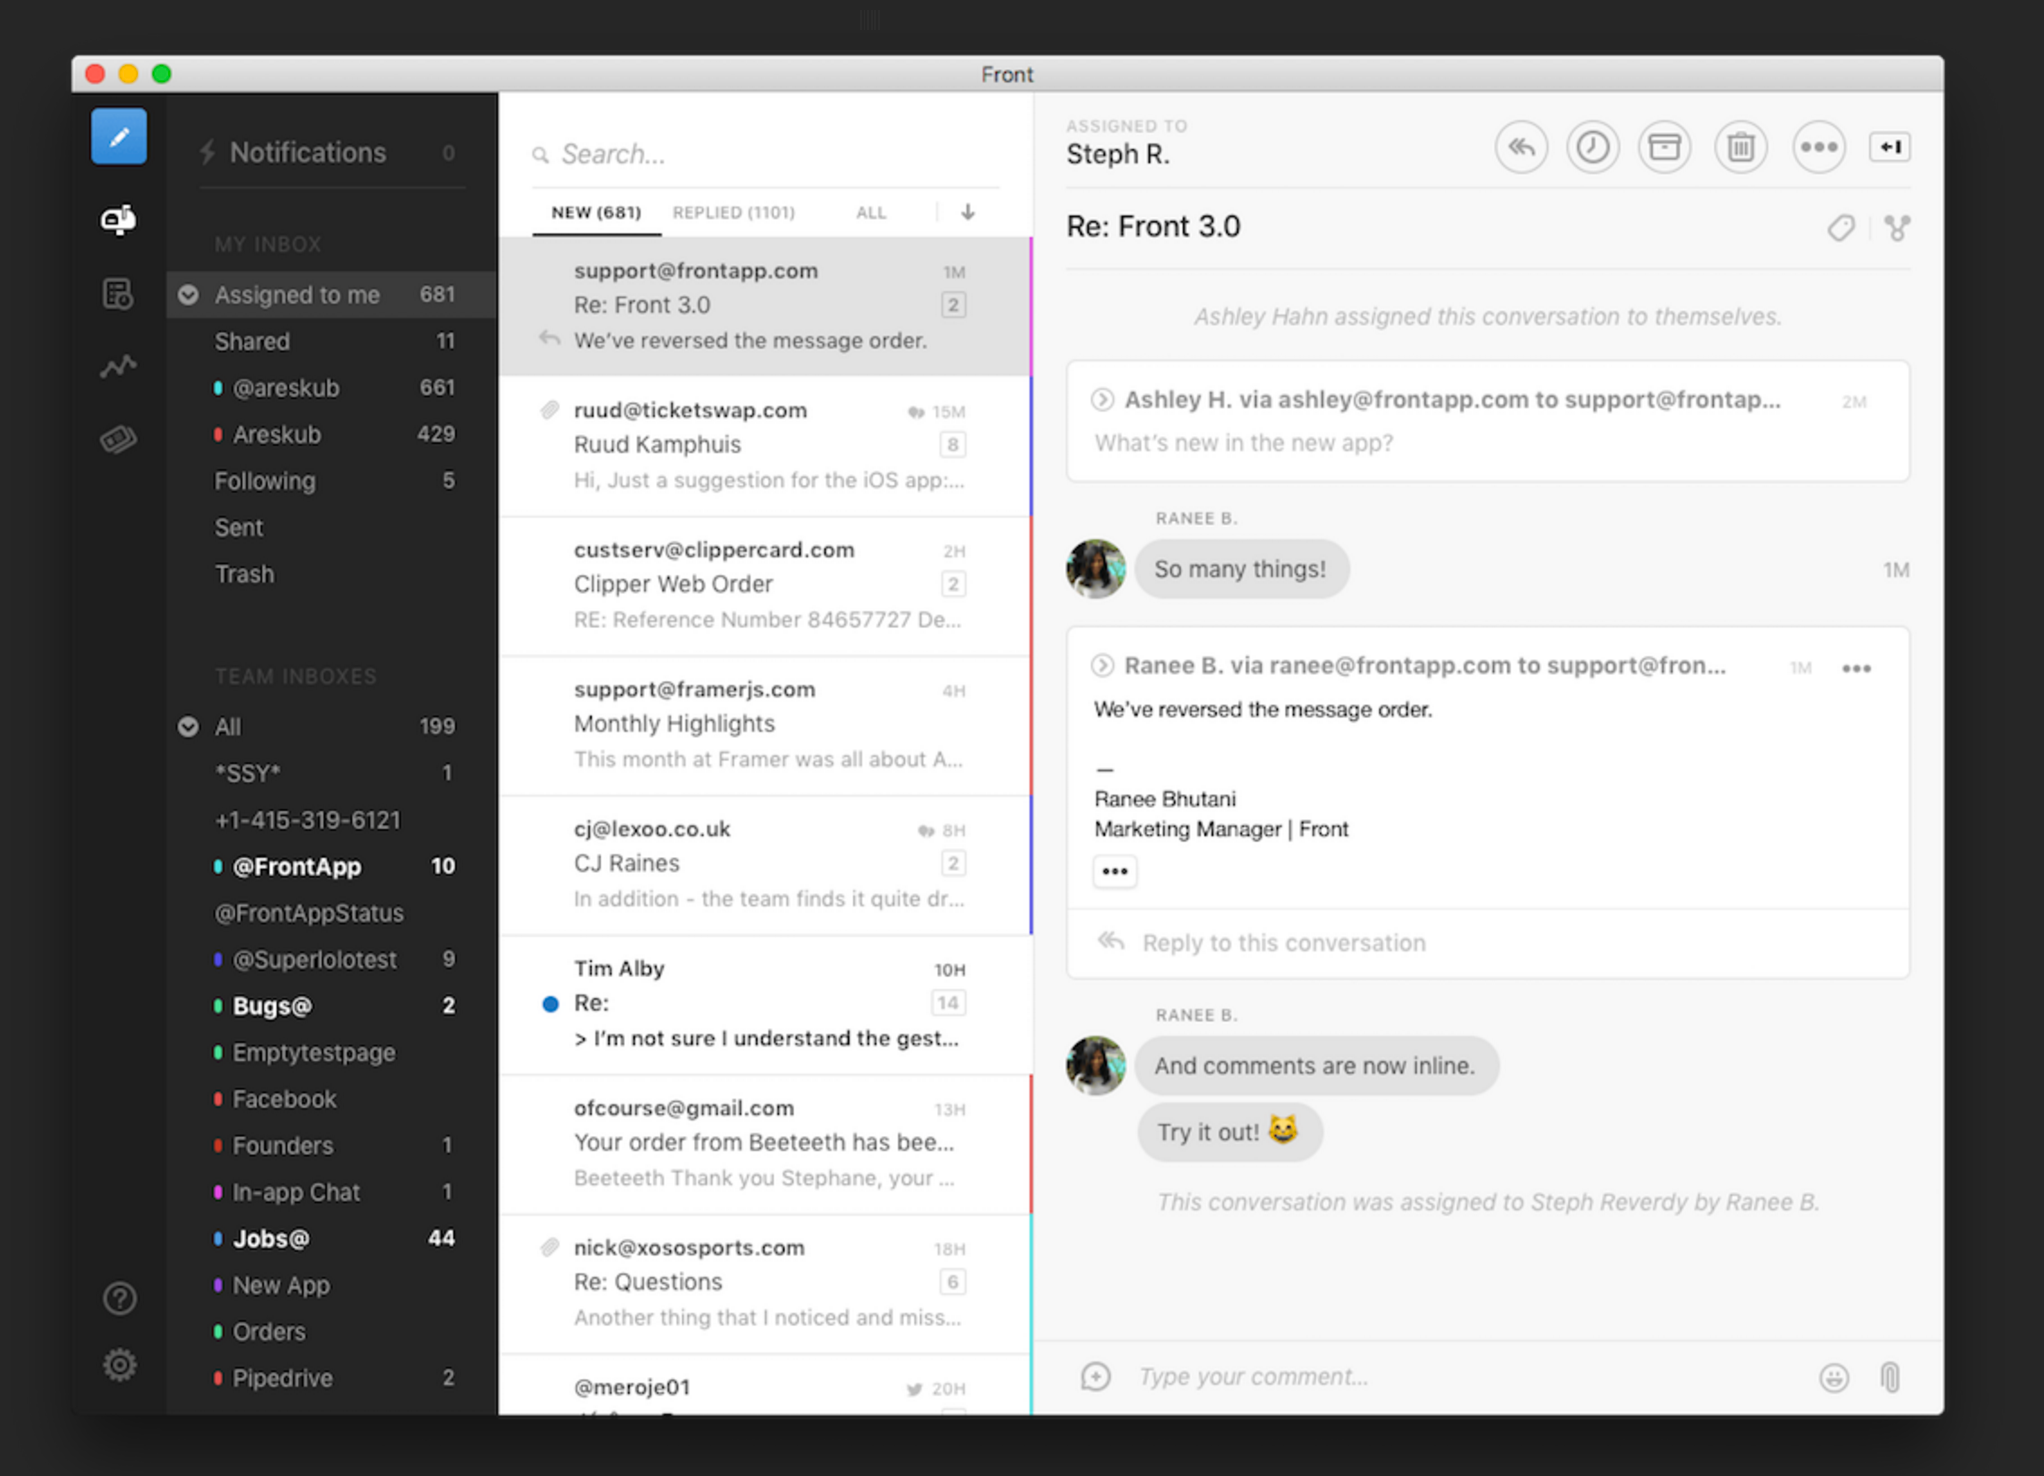
Task: Open the Jobs@ team inbox
Action: [x=271, y=1239]
